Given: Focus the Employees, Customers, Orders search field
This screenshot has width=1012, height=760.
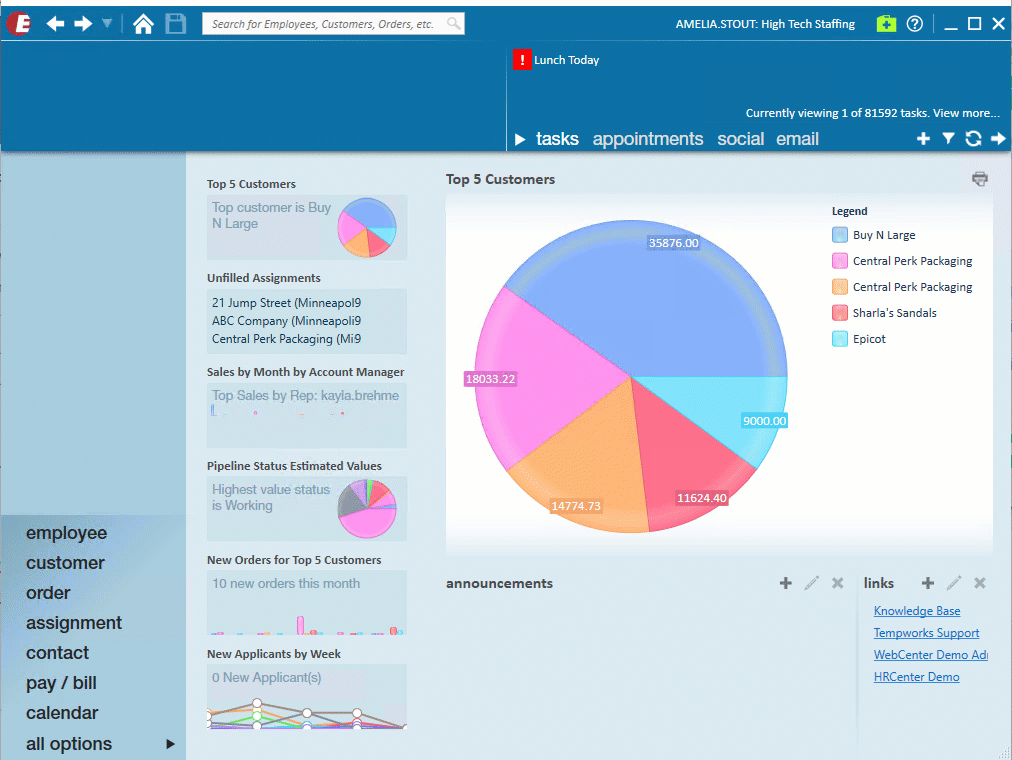Looking at the screenshot, I should click(x=333, y=24).
